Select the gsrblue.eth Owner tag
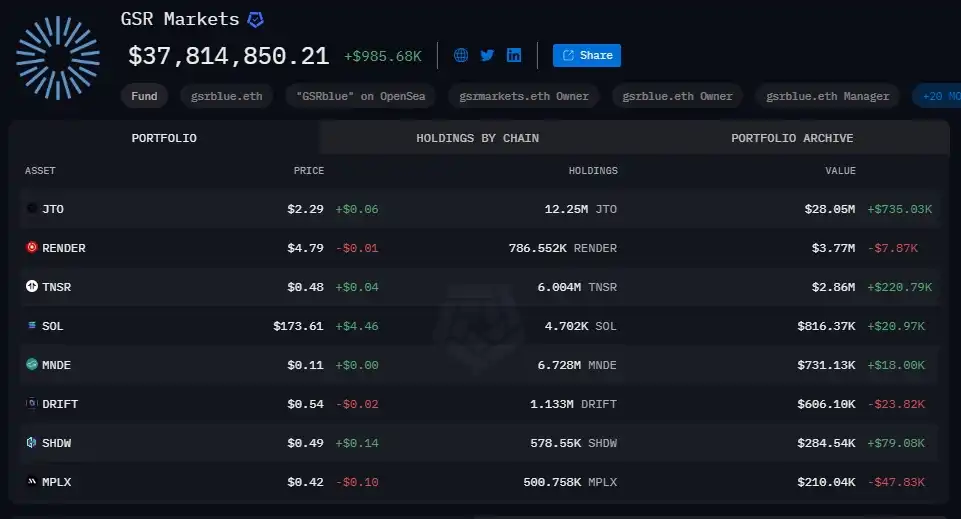This screenshot has height=519, width=961. point(677,96)
